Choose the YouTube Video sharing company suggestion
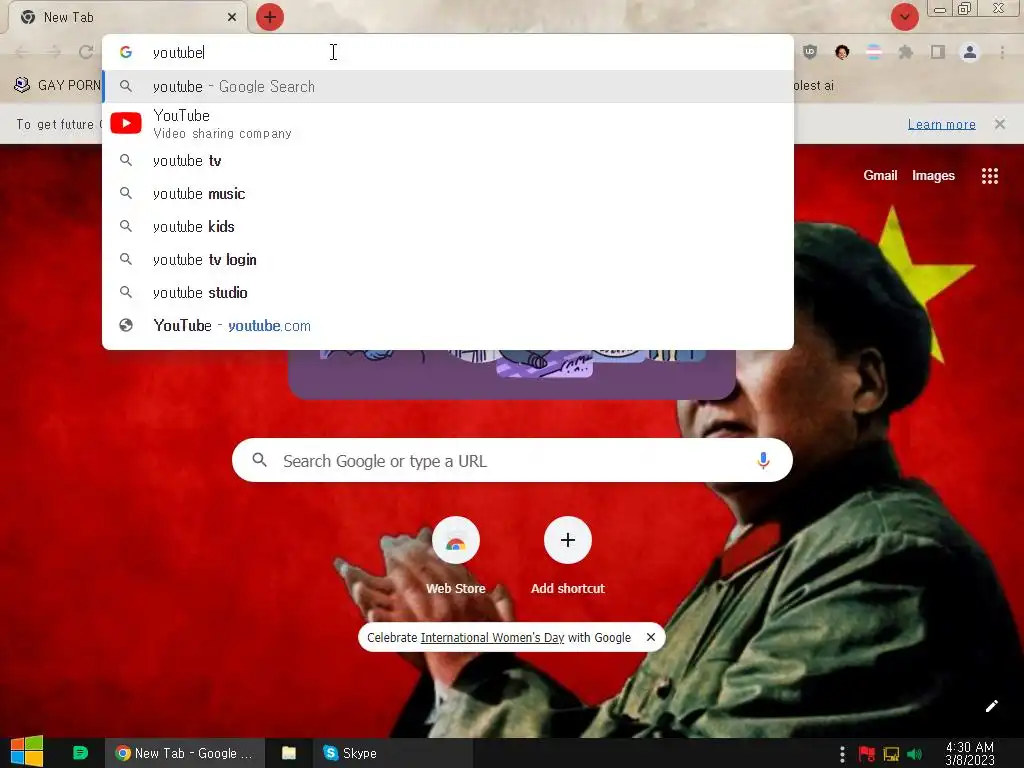Viewport: 1024px width, 768px height. [448, 123]
